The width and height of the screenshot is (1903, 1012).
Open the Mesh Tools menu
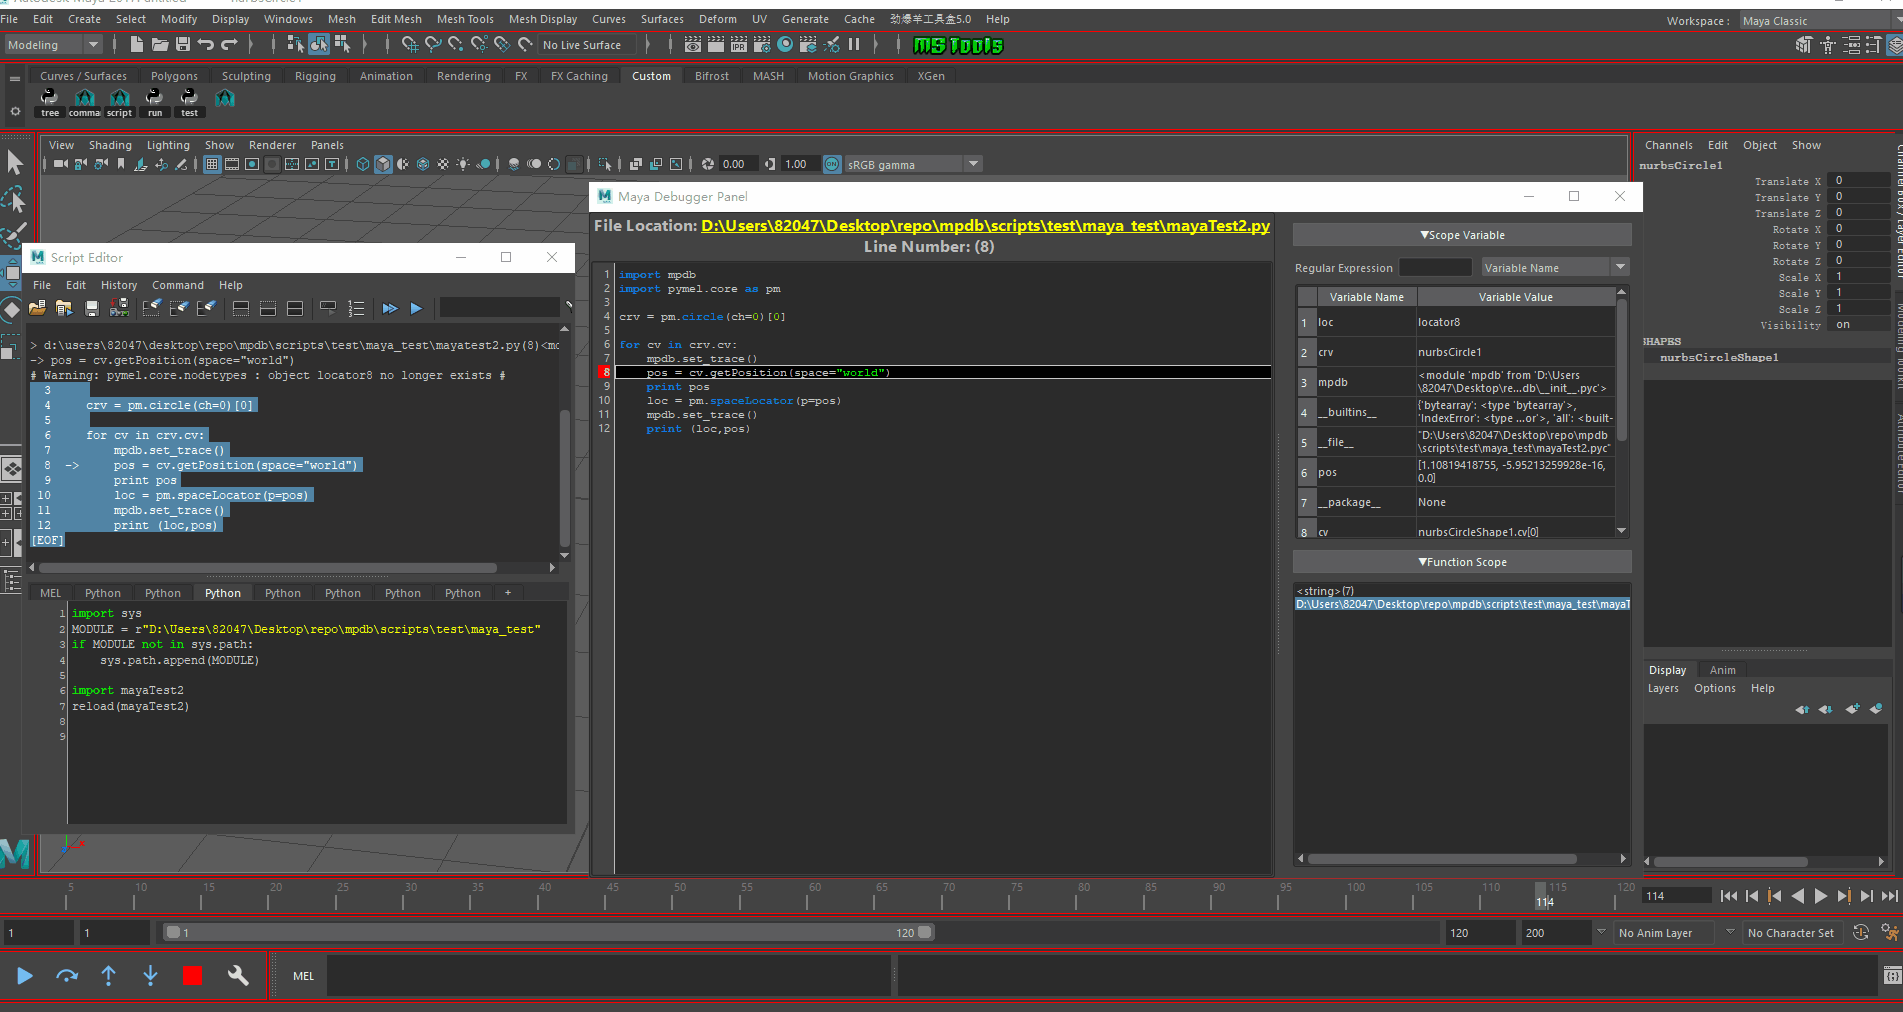465,19
